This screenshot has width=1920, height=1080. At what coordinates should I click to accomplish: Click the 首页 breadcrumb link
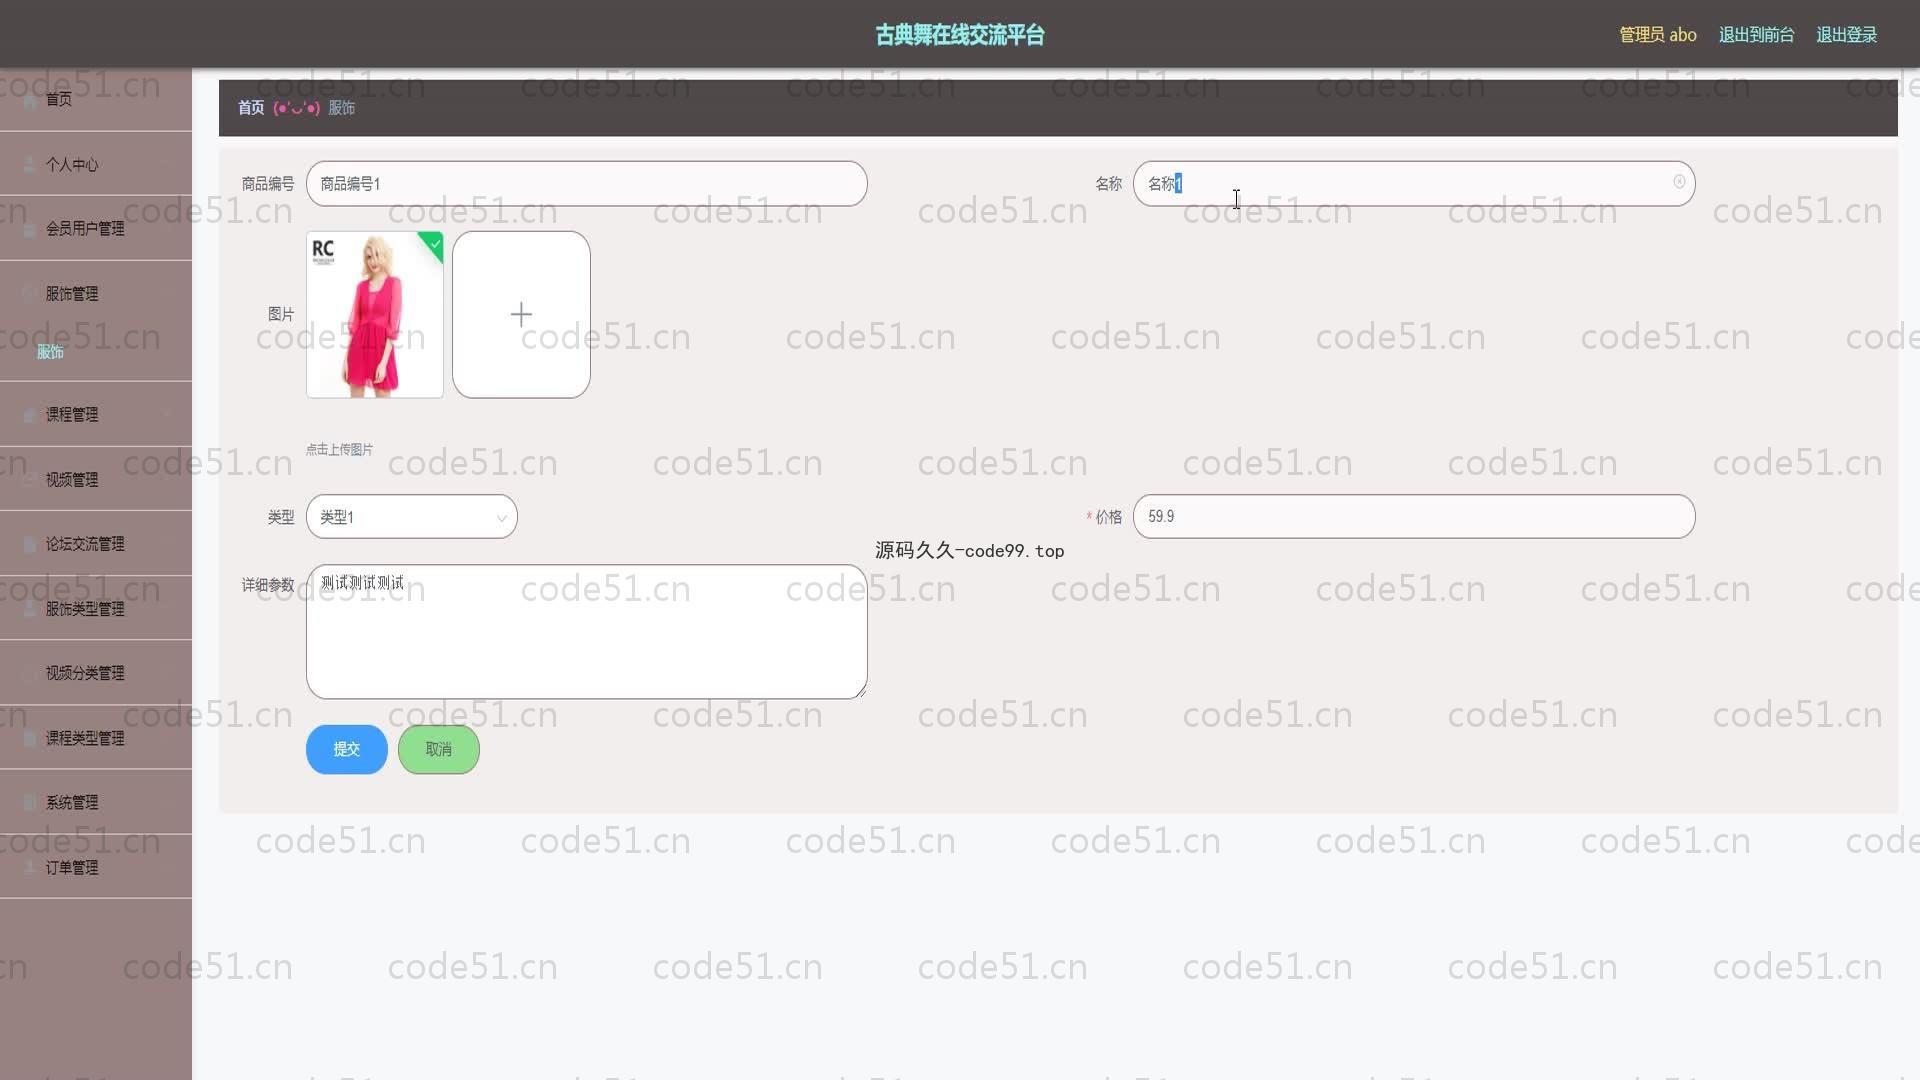click(x=251, y=108)
